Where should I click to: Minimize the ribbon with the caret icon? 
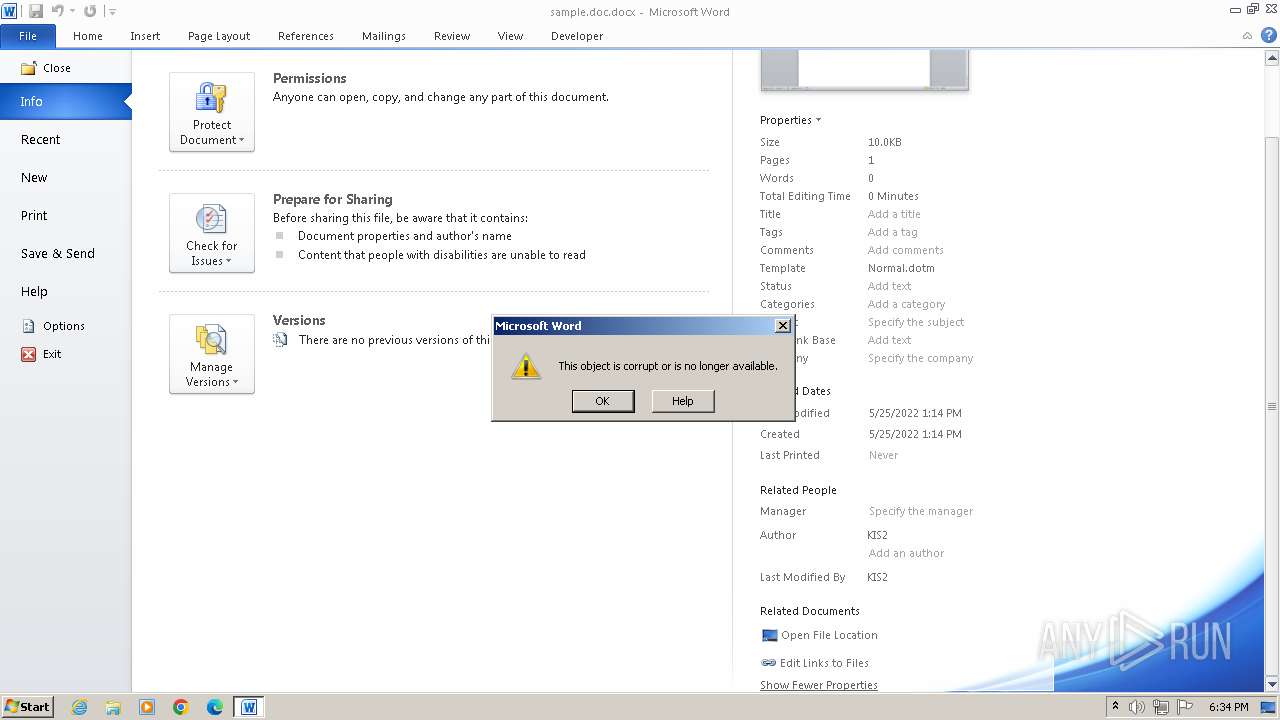point(1247,36)
